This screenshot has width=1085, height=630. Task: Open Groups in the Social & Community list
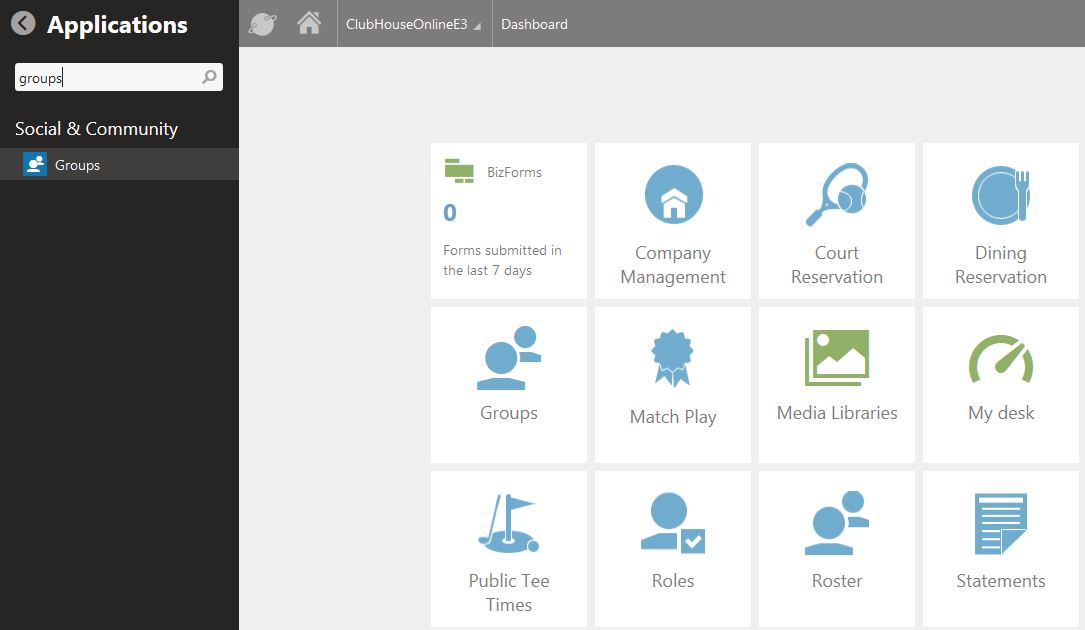click(77, 165)
